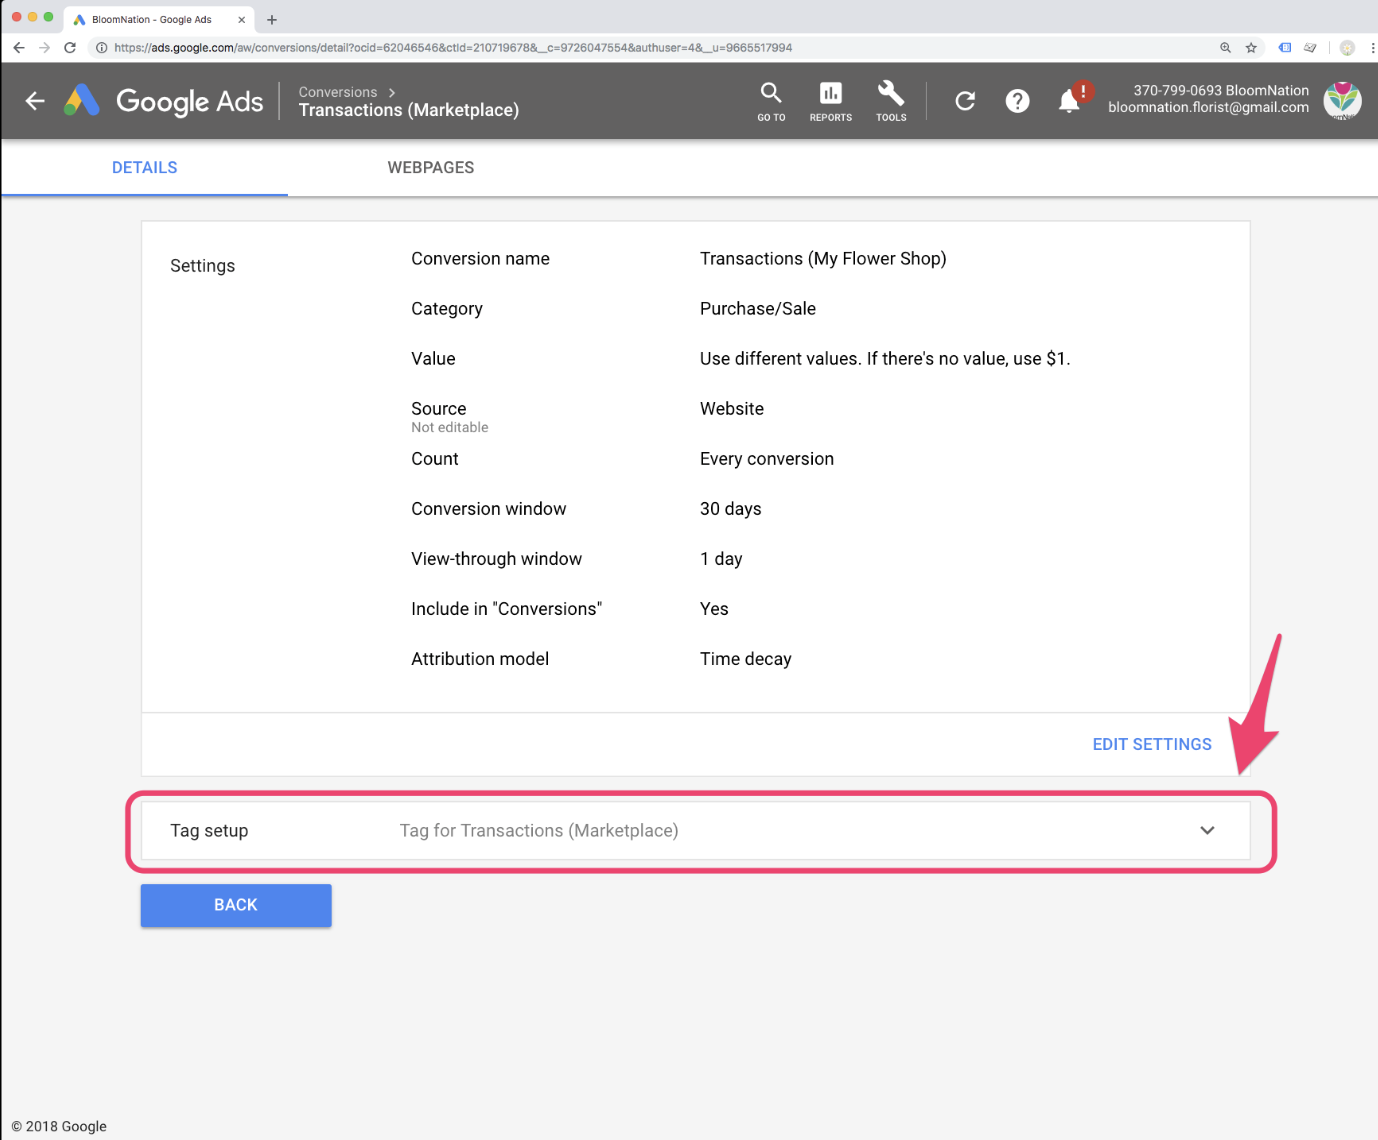Click the '30 days' conversion window value

[731, 509]
